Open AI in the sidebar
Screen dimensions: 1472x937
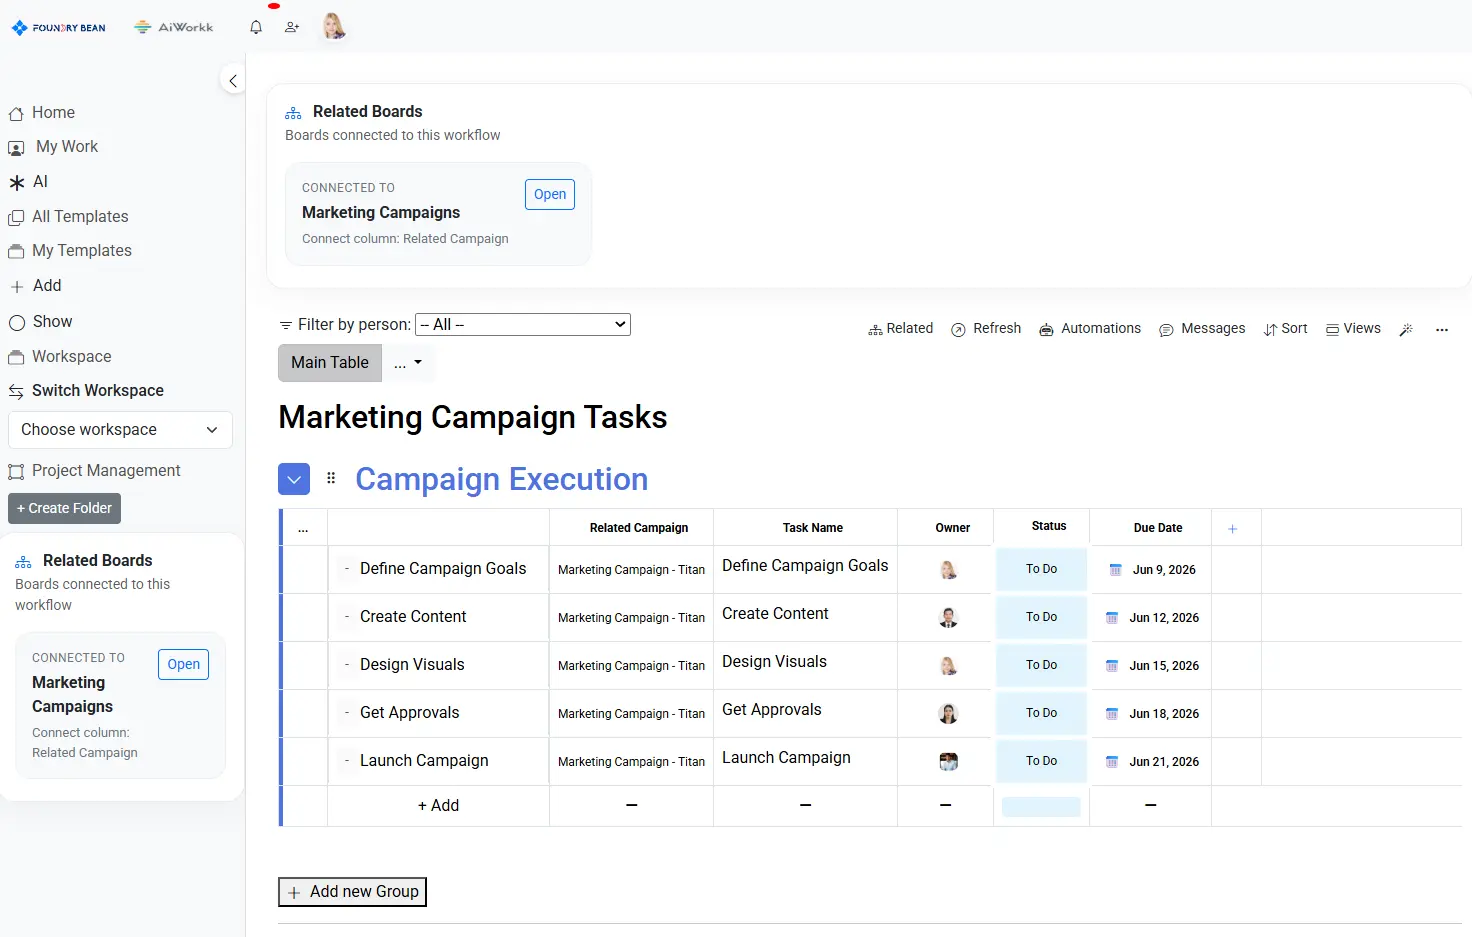[29, 182]
